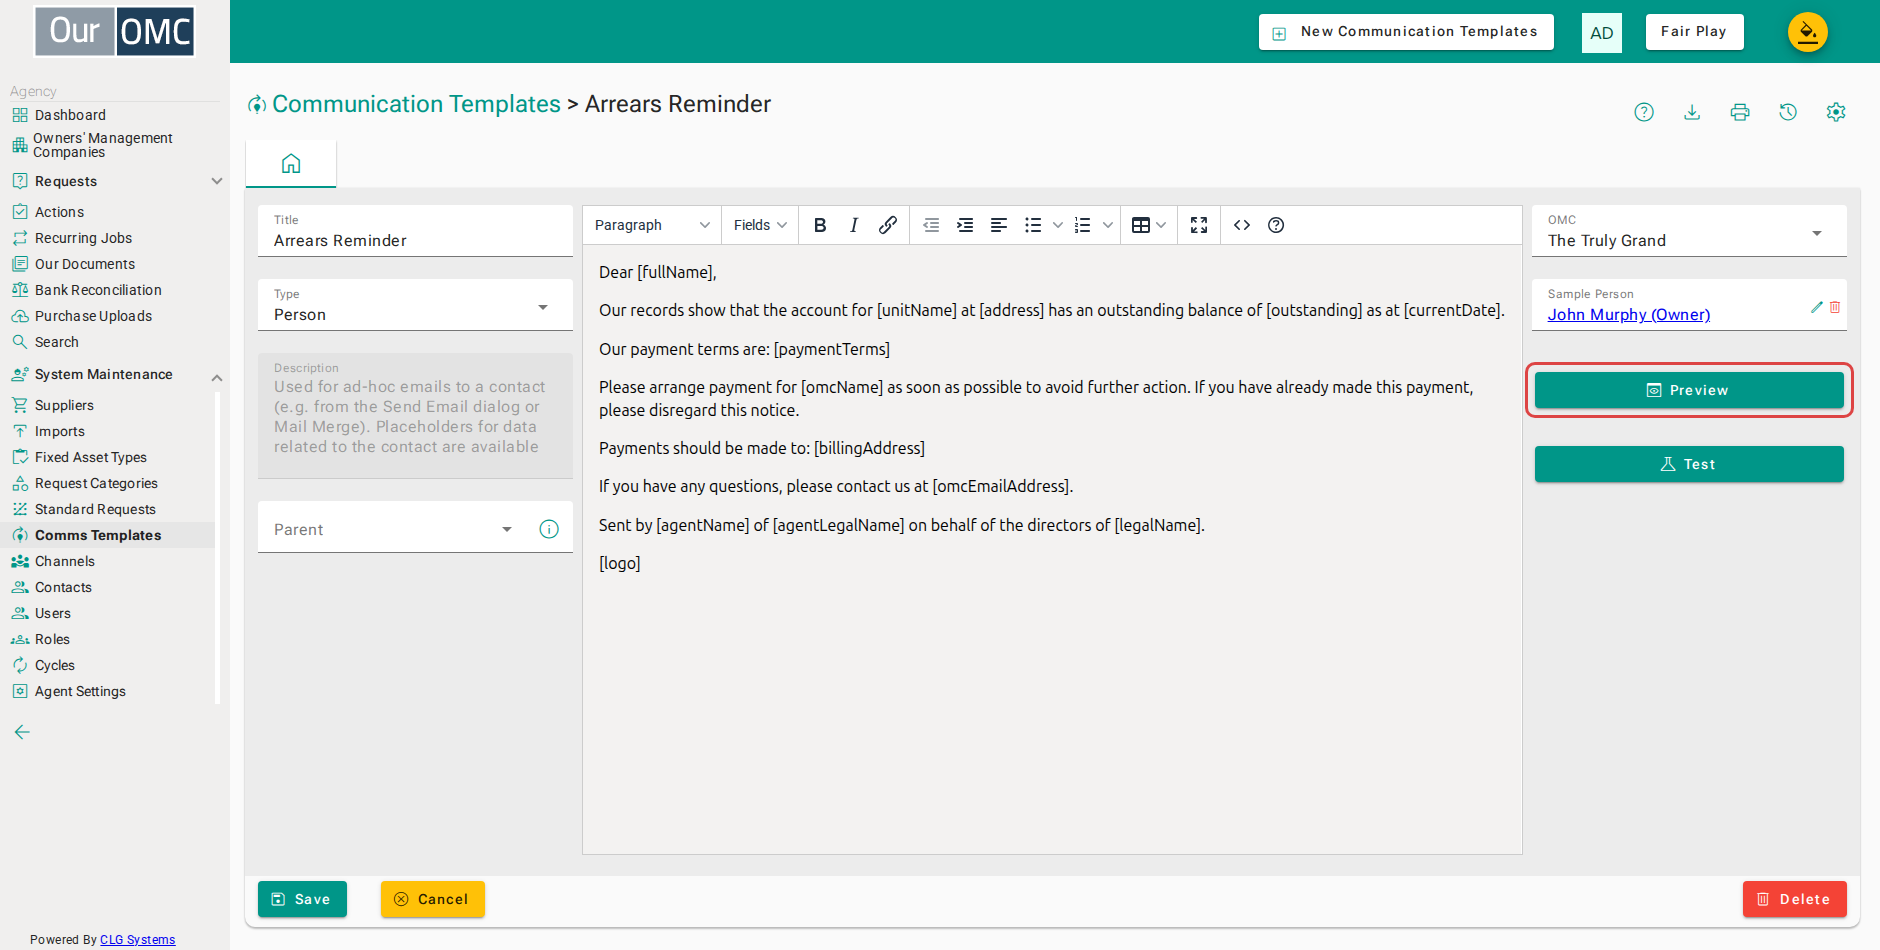Open the Type Person dropdown
Image resolution: width=1880 pixels, height=950 pixels.
point(415,305)
